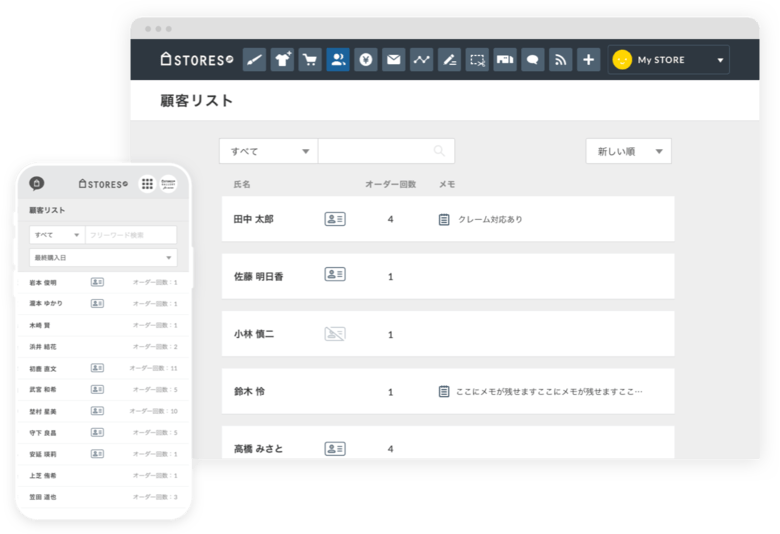Select the highlighted customer list icon
780x534 pixels.
click(x=338, y=60)
